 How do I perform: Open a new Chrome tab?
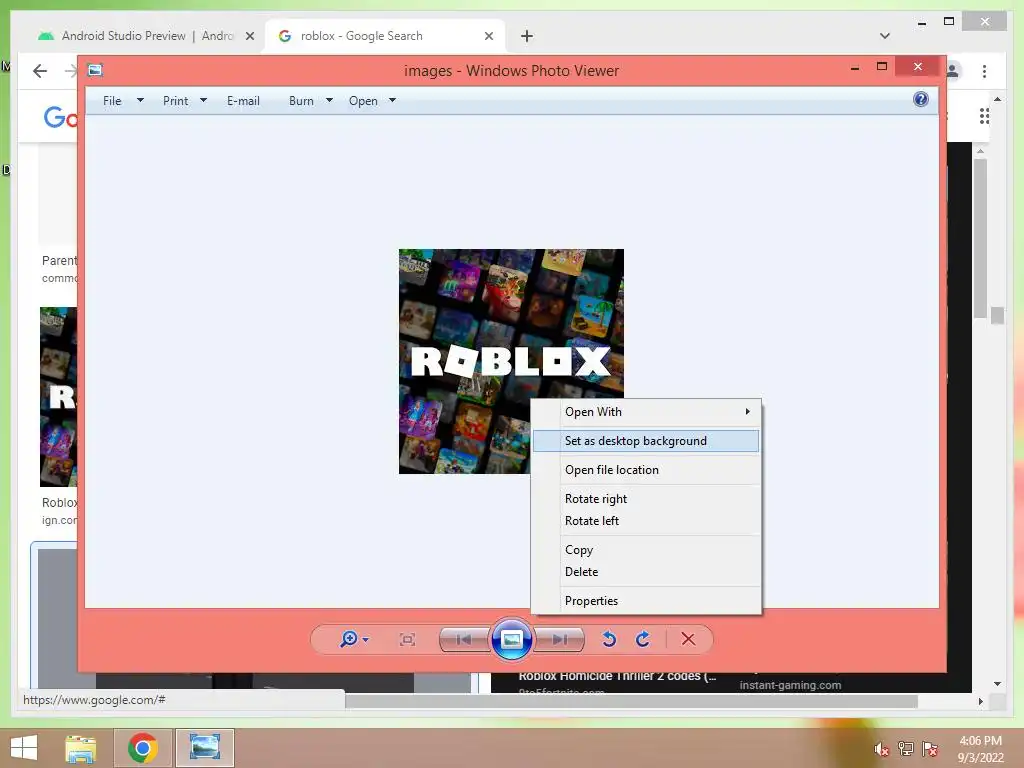[x=527, y=36]
